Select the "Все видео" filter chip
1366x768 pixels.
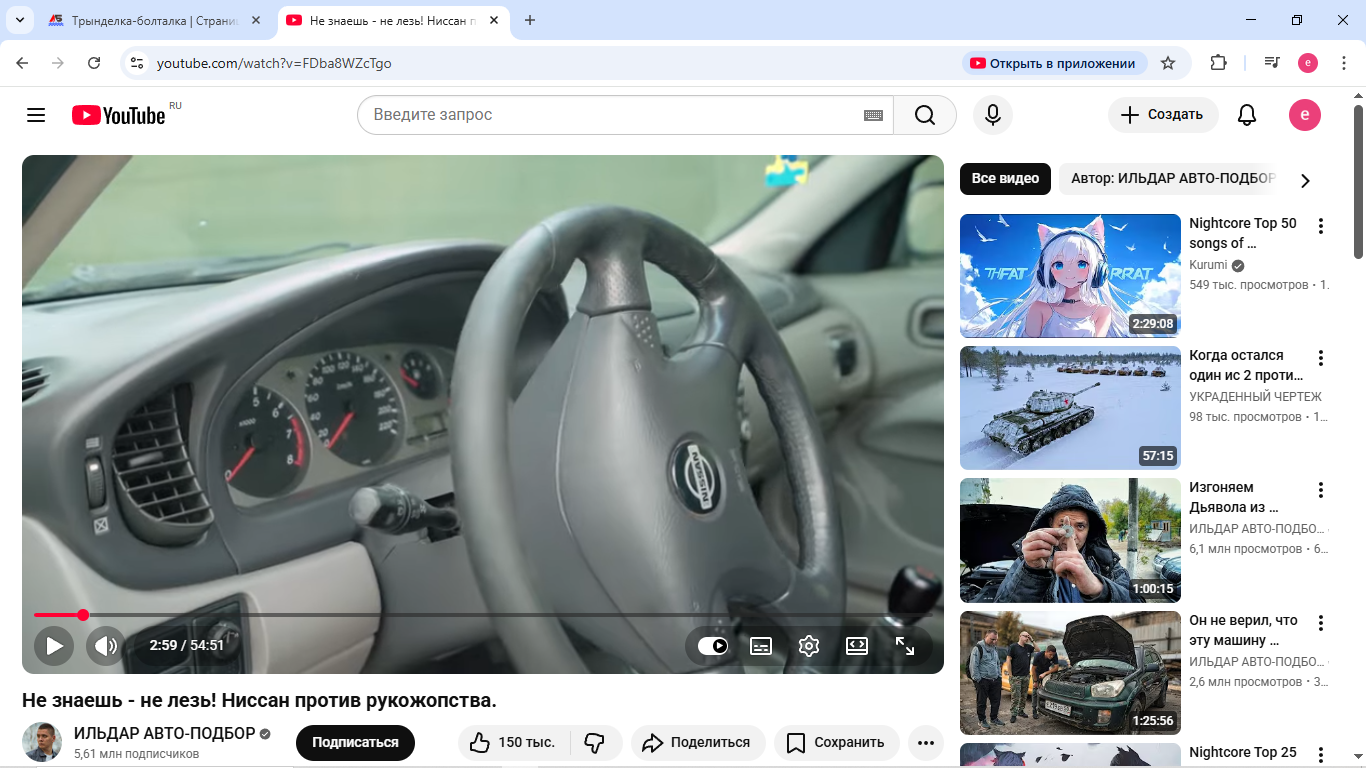(1005, 179)
